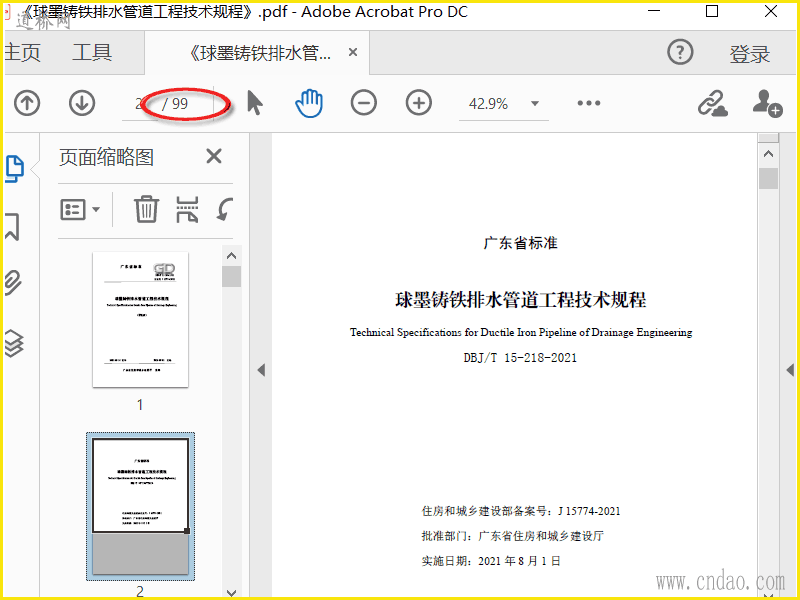This screenshot has width=800, height=600.
Task: Open Bookmarks panel icon
Action: (x=12, y=227)
